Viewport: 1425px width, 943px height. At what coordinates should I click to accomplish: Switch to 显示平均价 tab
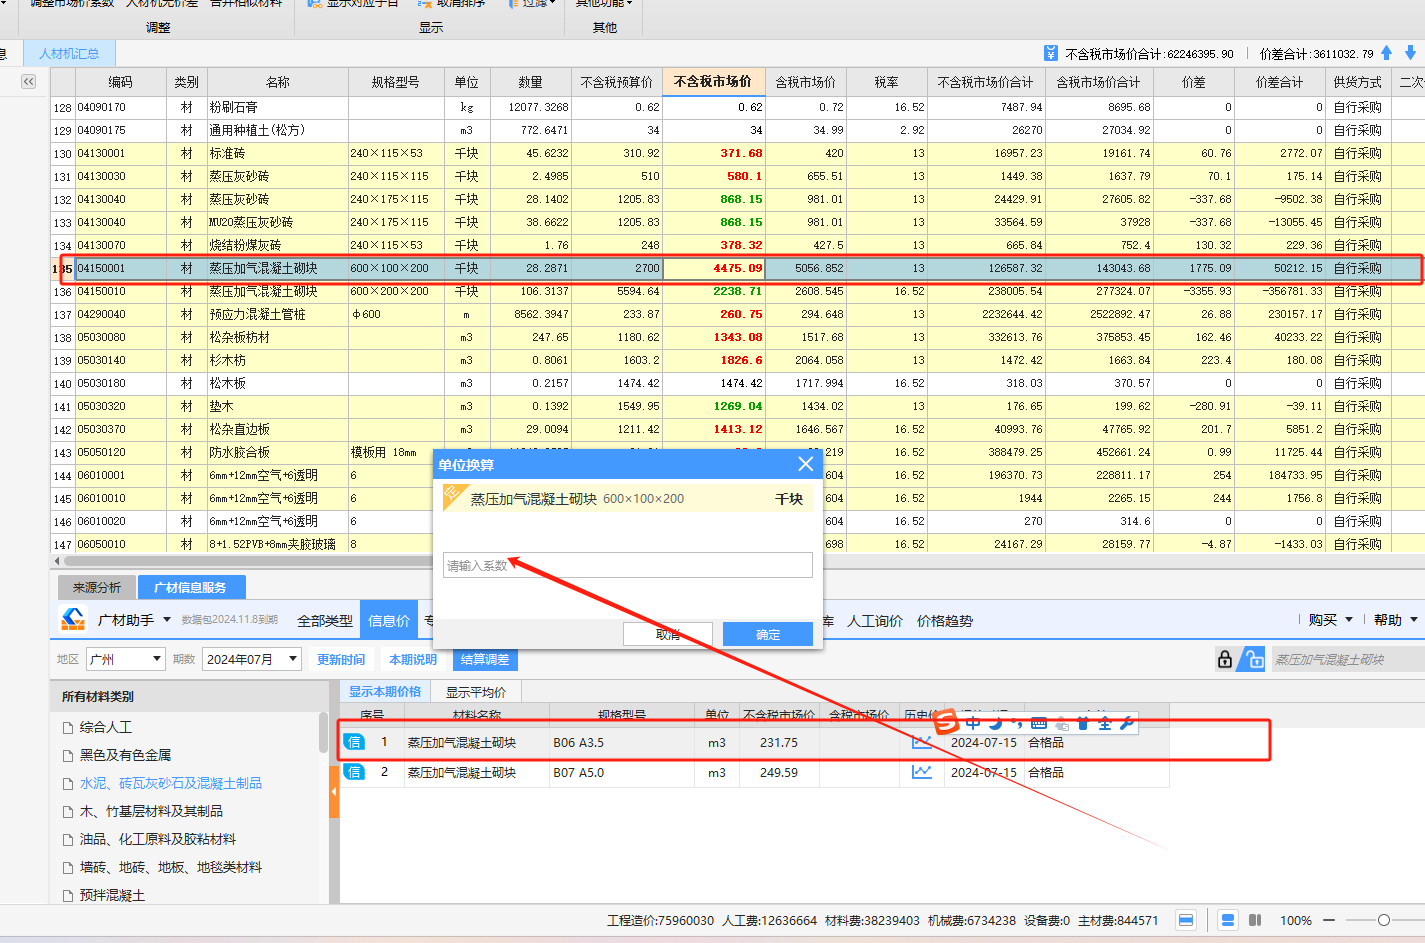coord(476,691)
